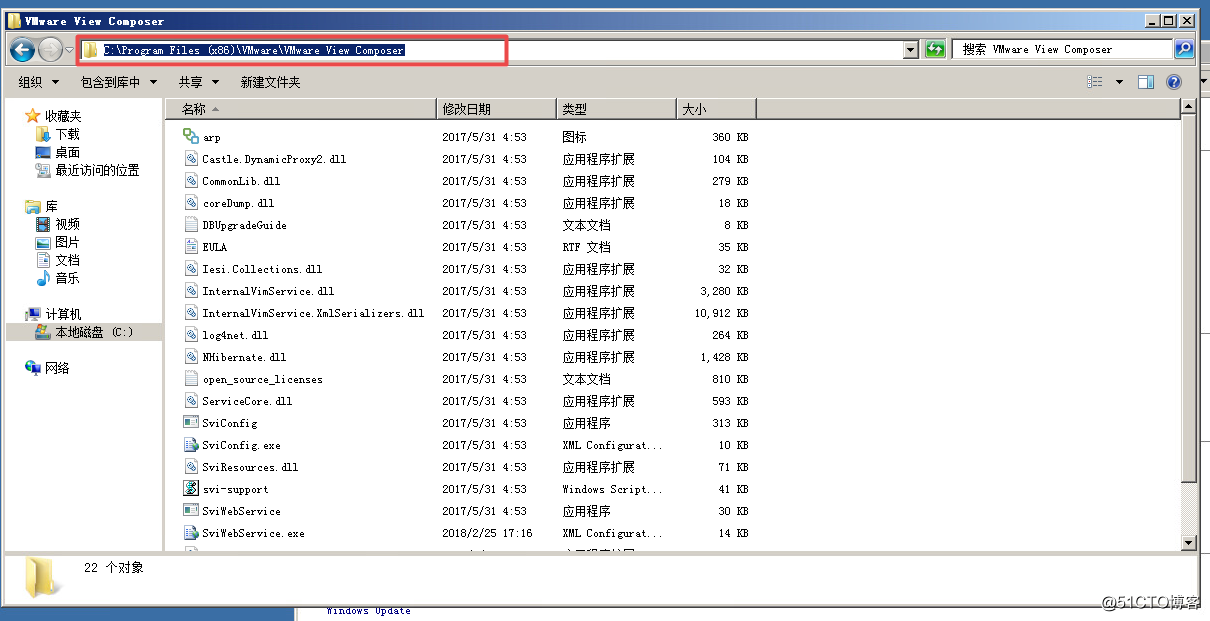Select the file name EULA
Image resolution: width=1210 pixels, height=621 pixels.
point(214,247)
